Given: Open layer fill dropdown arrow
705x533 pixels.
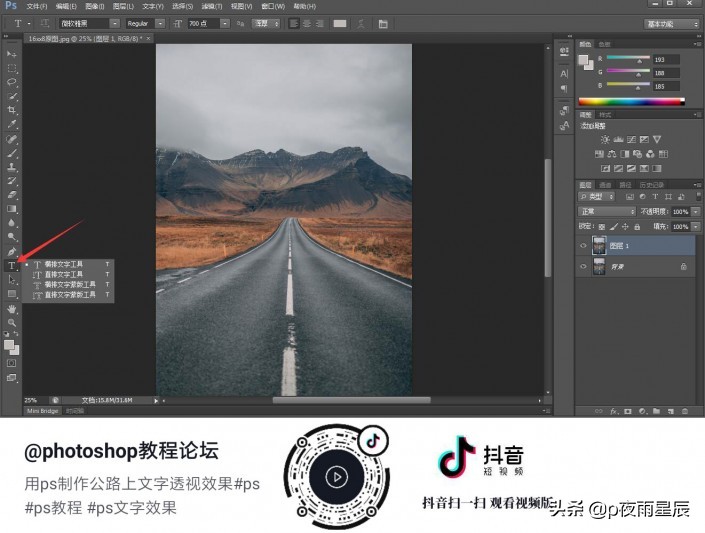Looking at the screenshot, I should (x=696, y=227).
